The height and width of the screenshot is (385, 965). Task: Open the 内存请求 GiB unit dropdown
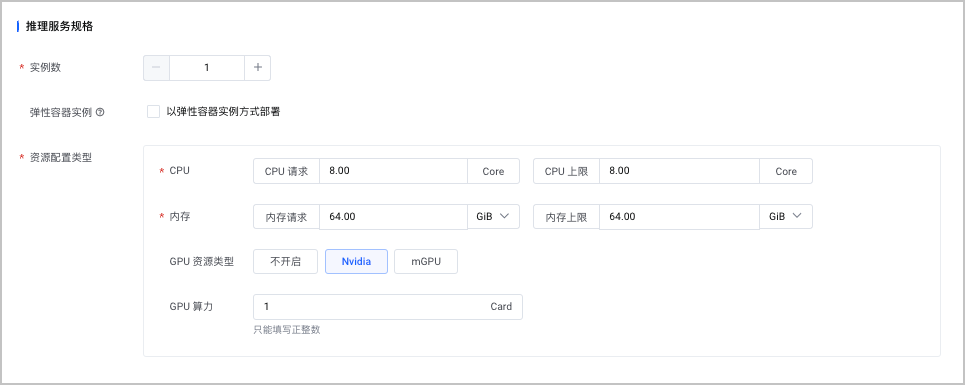point(493,216)
